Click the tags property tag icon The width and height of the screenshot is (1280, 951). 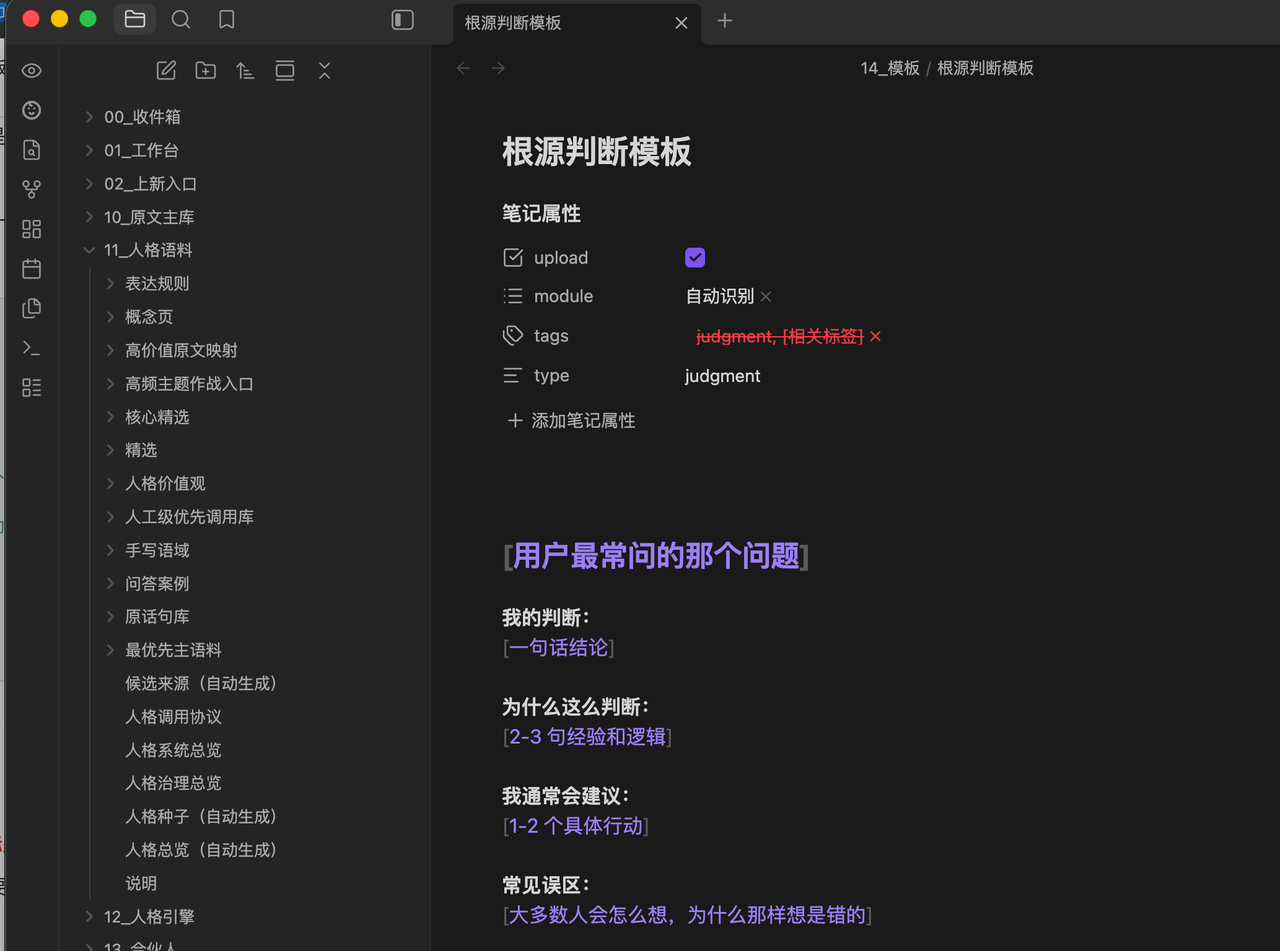point(513,336)
